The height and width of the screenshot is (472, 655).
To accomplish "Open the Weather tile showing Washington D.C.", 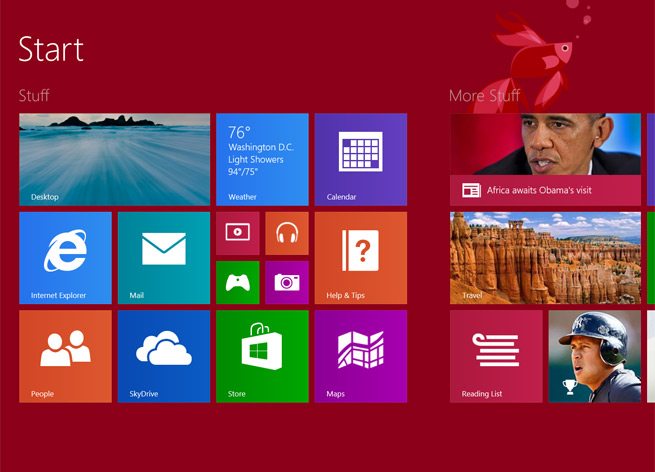I will [x=262, y=159].
